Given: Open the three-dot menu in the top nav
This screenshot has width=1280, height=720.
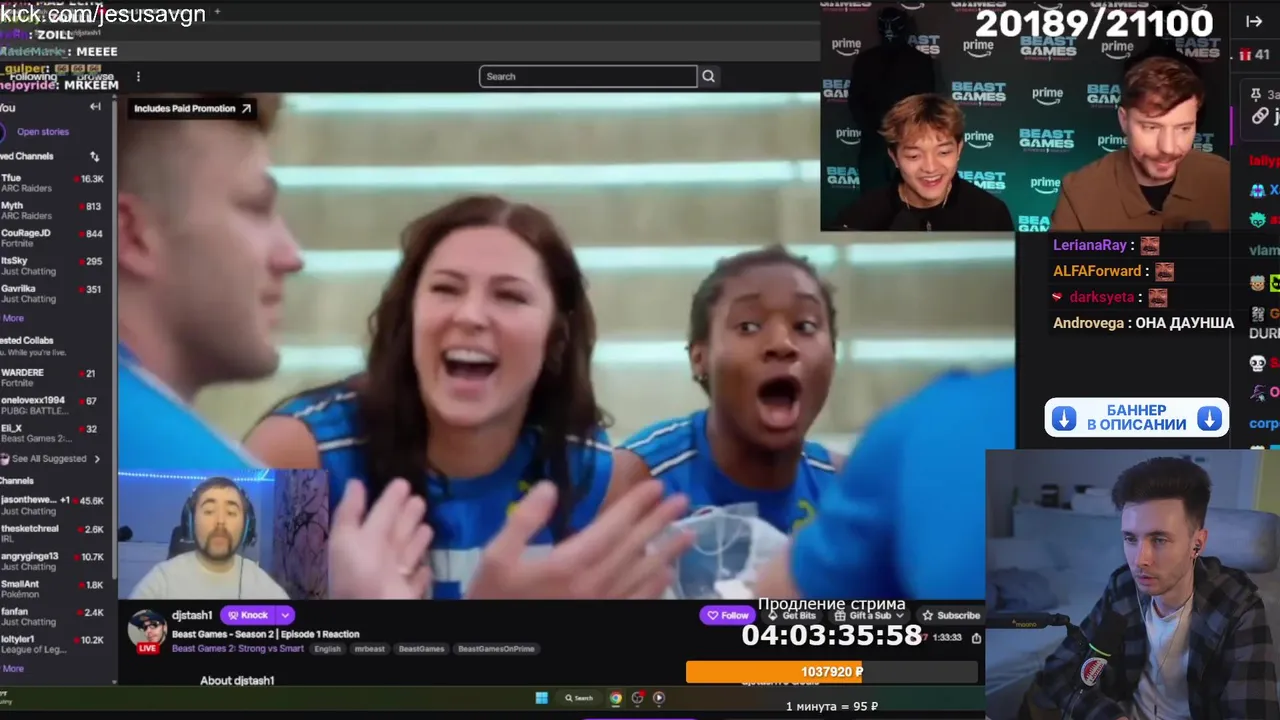Looking at the screenshot, I should coord(138,76).
